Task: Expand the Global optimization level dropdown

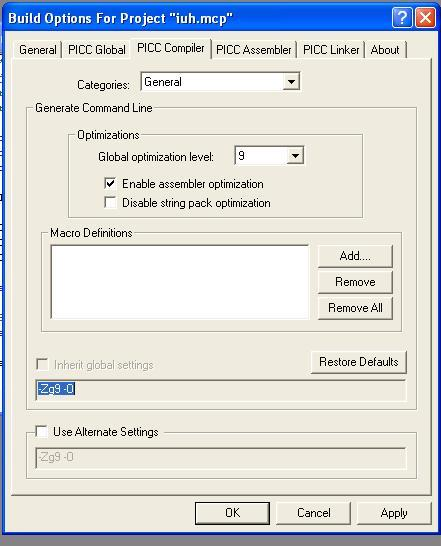Action: (295, 156)
